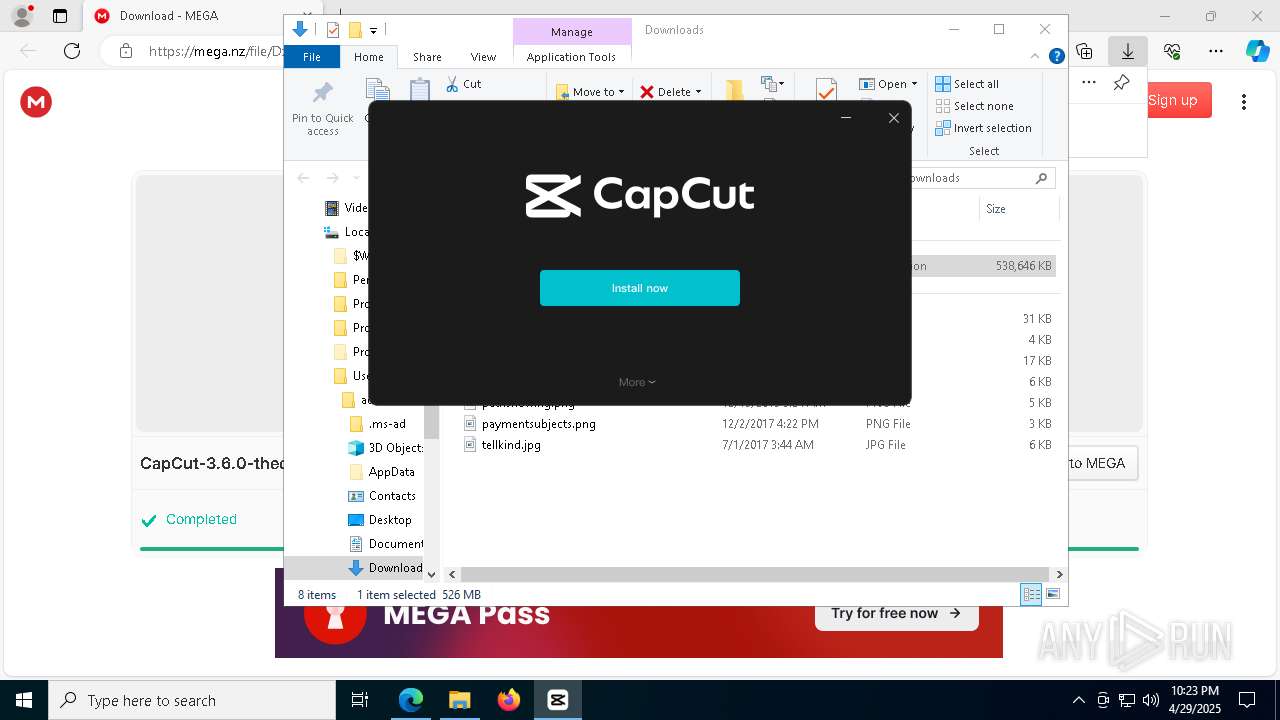Switch to Large icons view layout icon

(1052, 594)
